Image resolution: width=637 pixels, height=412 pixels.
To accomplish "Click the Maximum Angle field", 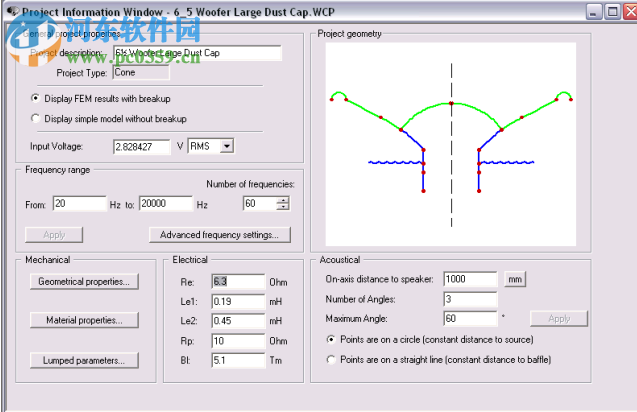I will click(x=470, y=319).
